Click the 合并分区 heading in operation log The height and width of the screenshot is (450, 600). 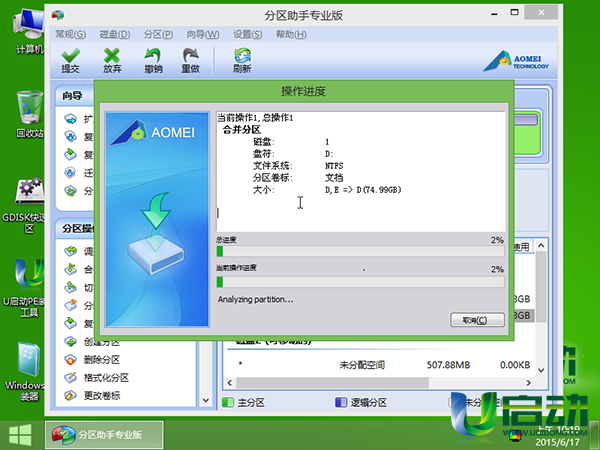[x=241, y=130]
